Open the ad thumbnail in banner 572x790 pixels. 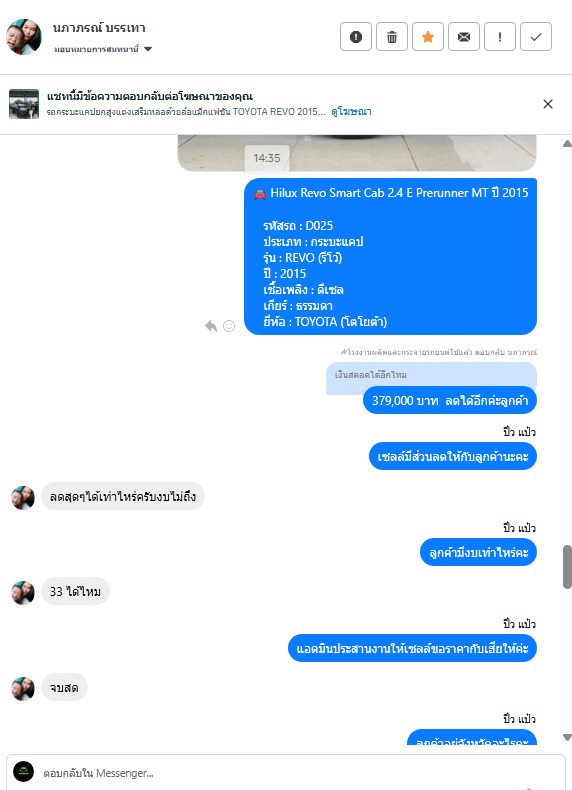[24, 104]
